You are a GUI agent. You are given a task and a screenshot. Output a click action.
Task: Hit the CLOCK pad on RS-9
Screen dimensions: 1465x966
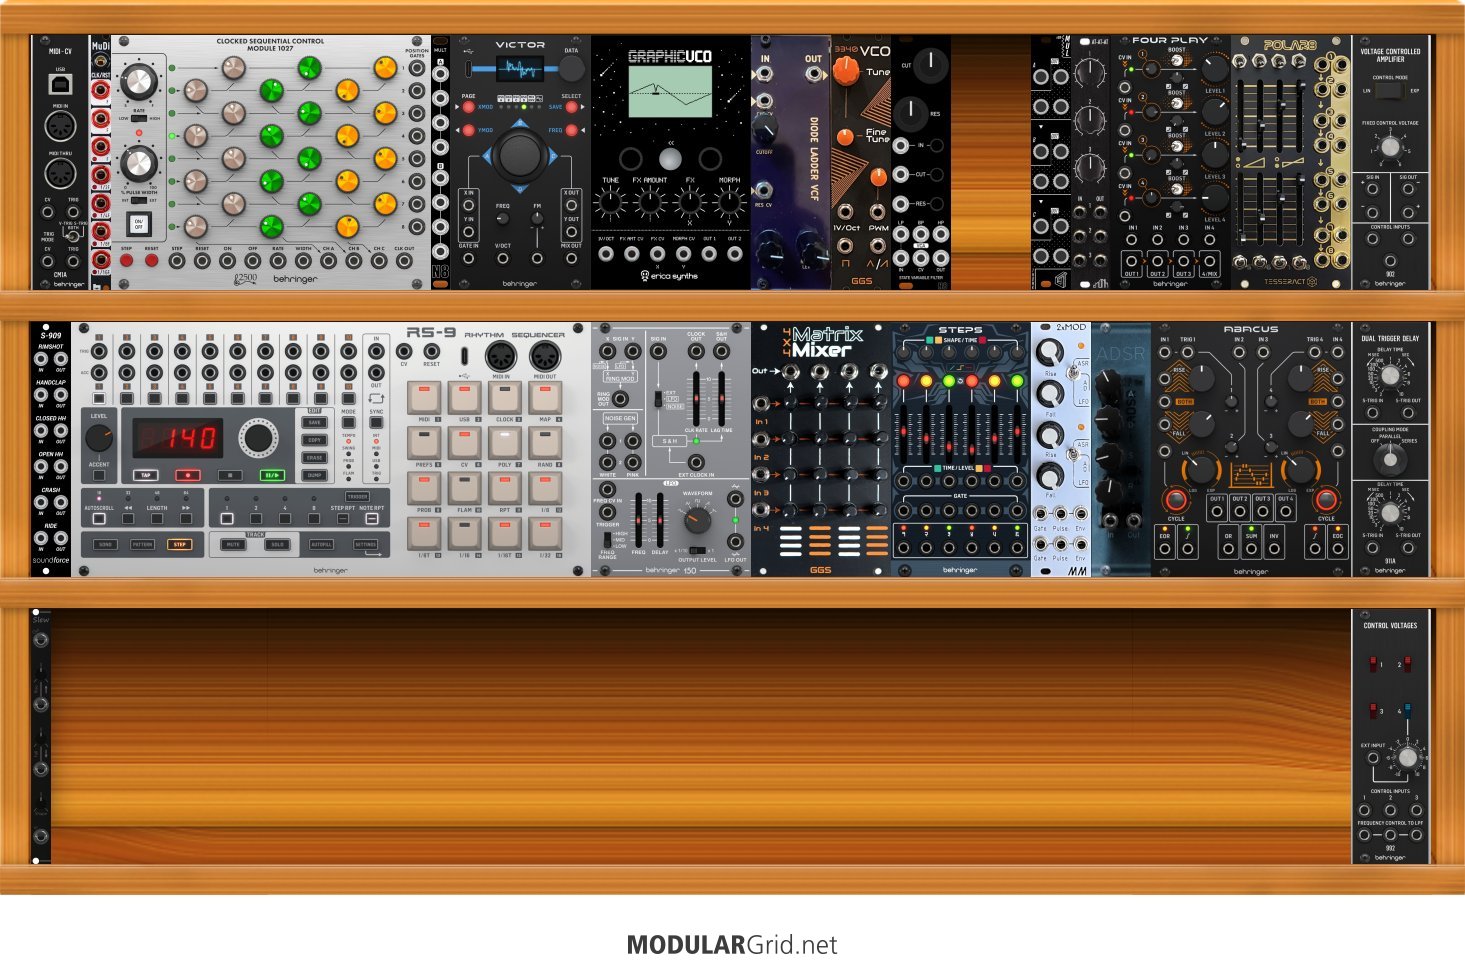[505, 397]
